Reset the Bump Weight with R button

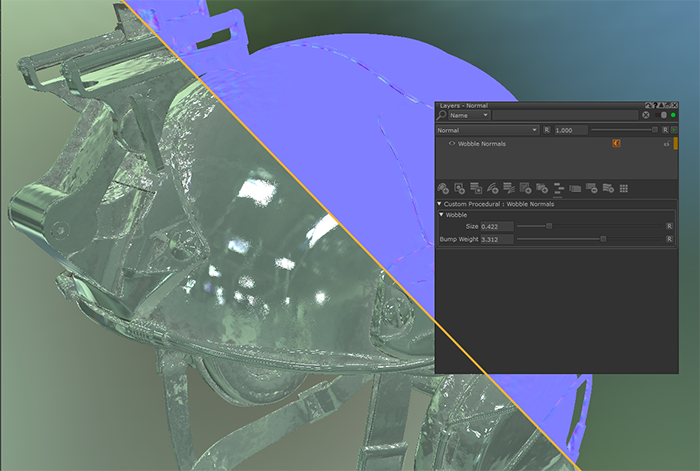669,239
